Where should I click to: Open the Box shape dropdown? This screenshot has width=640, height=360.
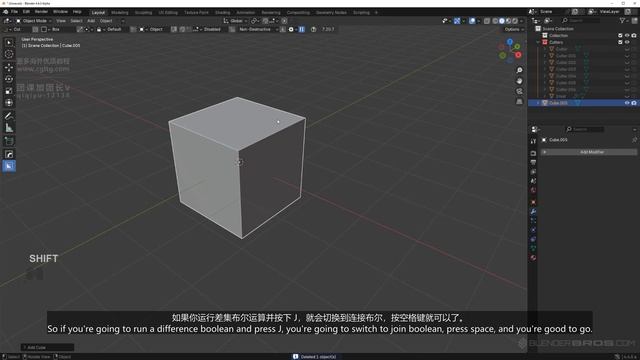click(x=58, y=29)
